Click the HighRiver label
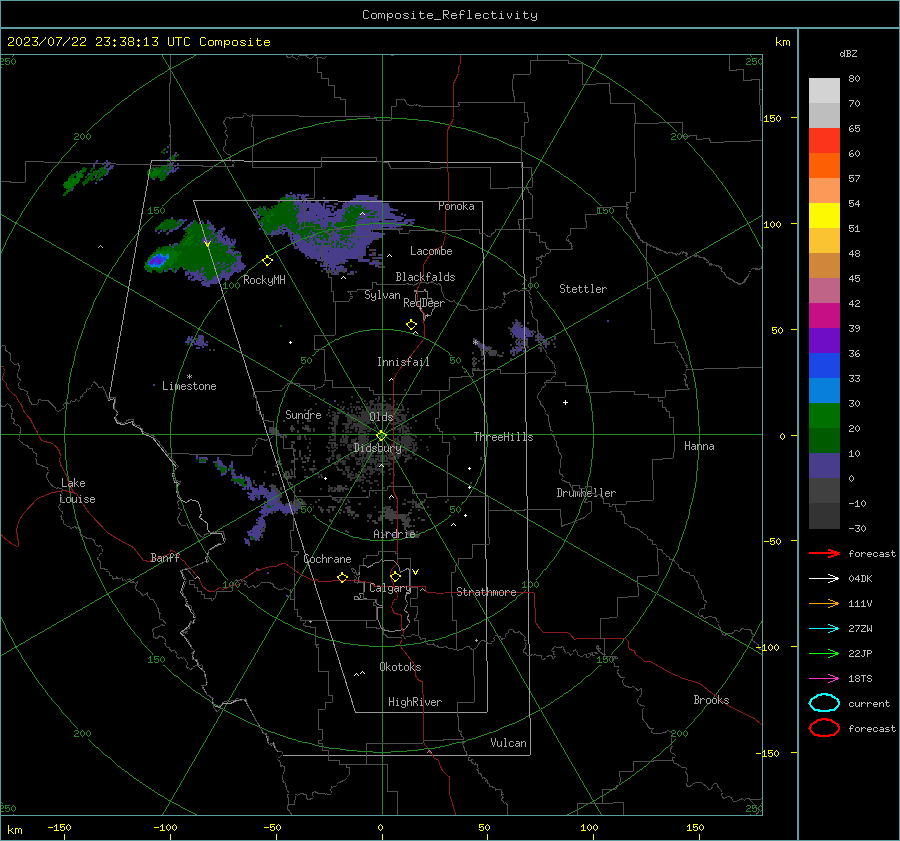 point(415,702)
